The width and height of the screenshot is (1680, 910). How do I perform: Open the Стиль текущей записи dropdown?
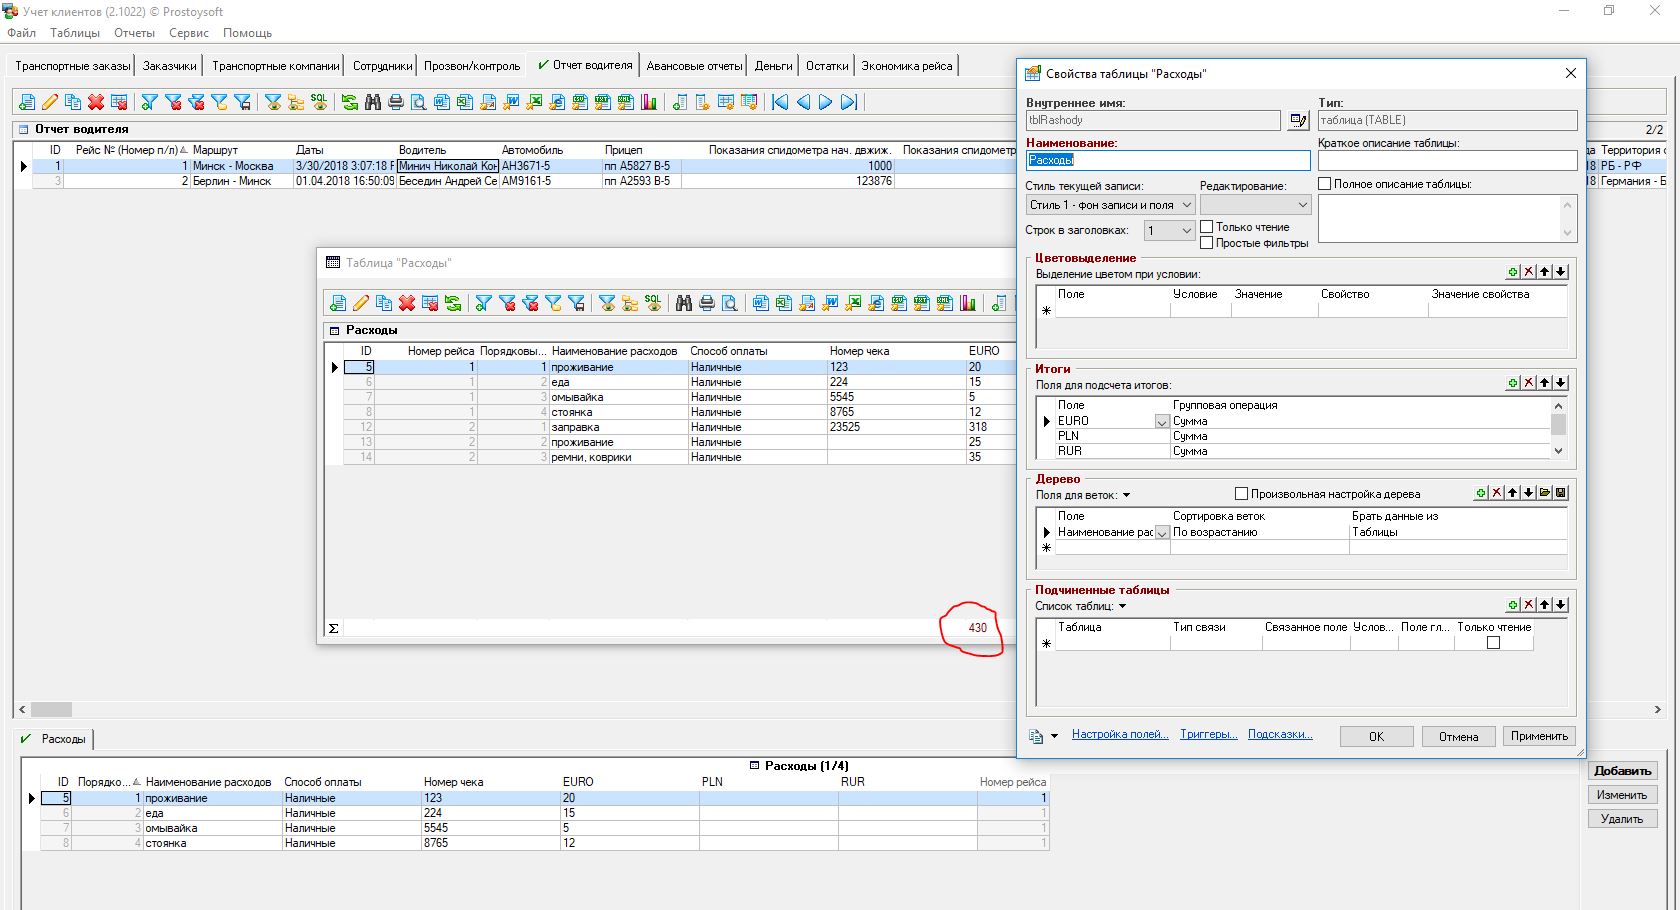click(x=1186, y=205)
